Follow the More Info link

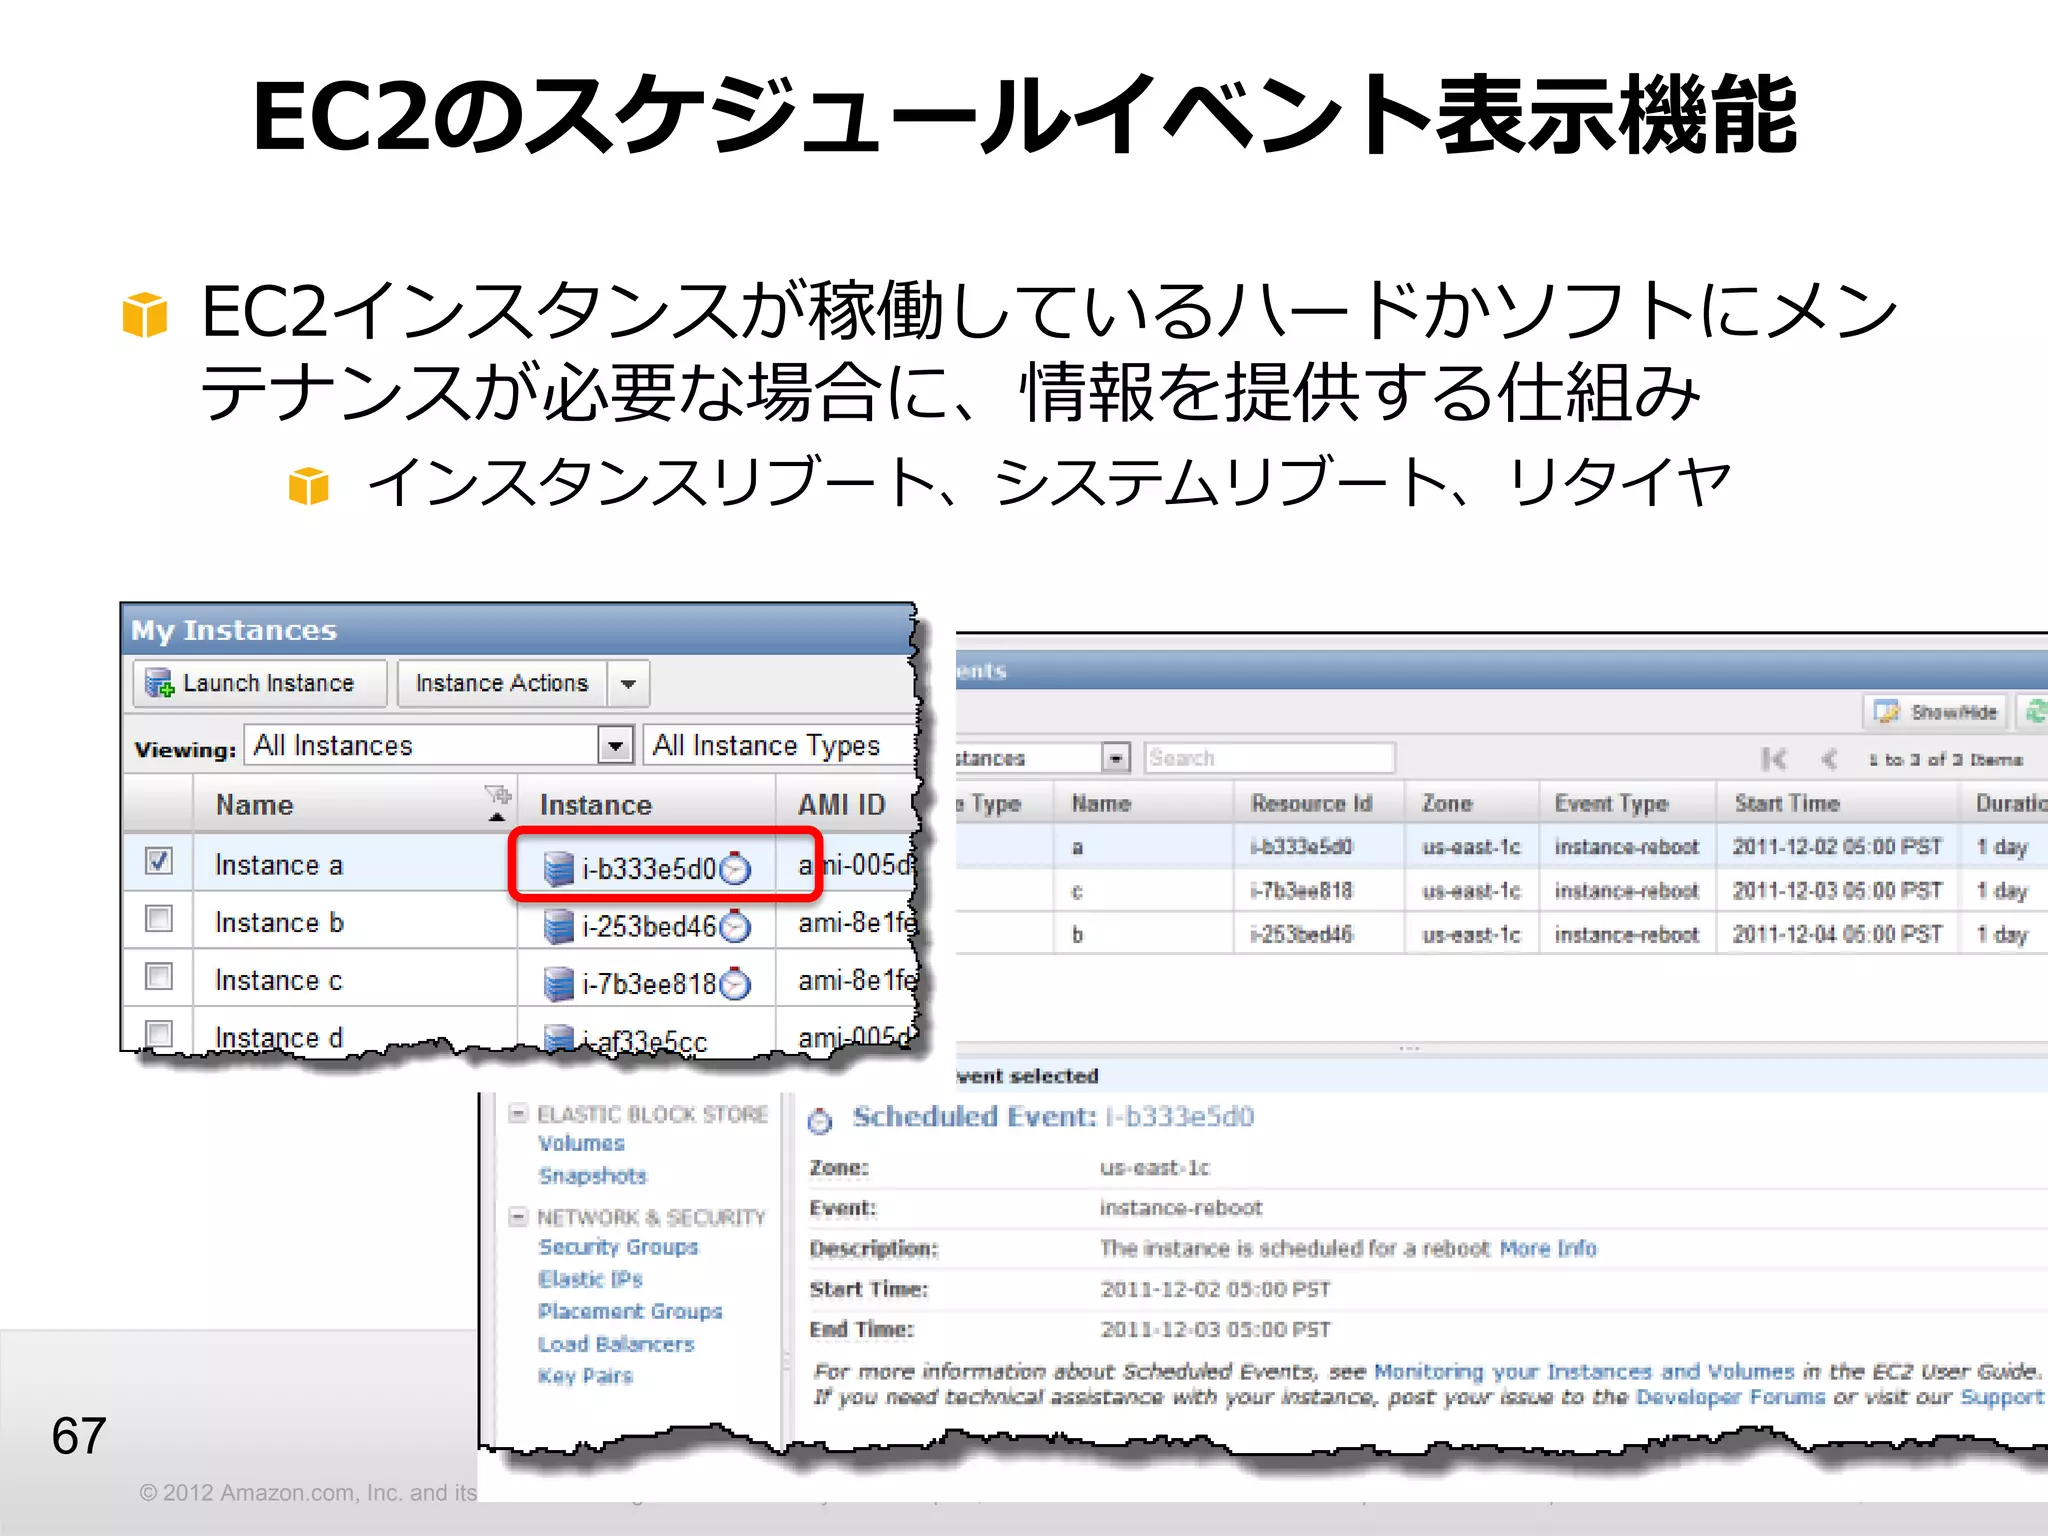pos(1548,1248)
